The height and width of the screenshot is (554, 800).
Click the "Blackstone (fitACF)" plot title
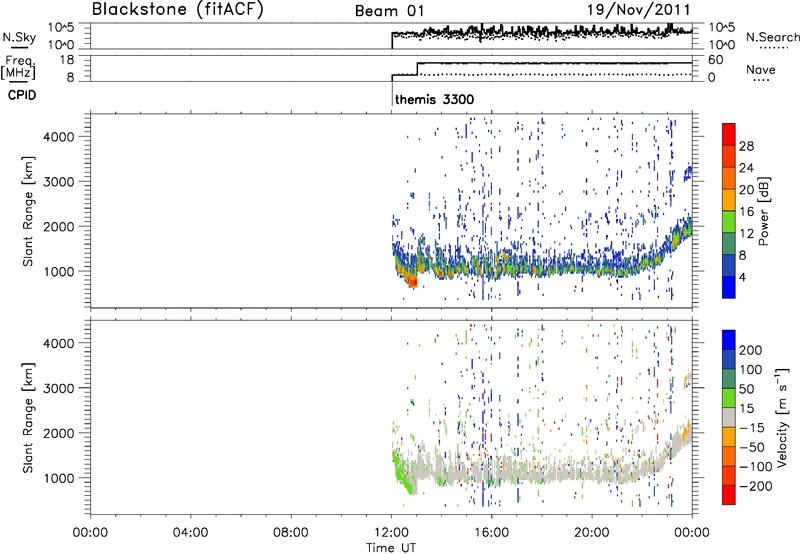(178, 9)
